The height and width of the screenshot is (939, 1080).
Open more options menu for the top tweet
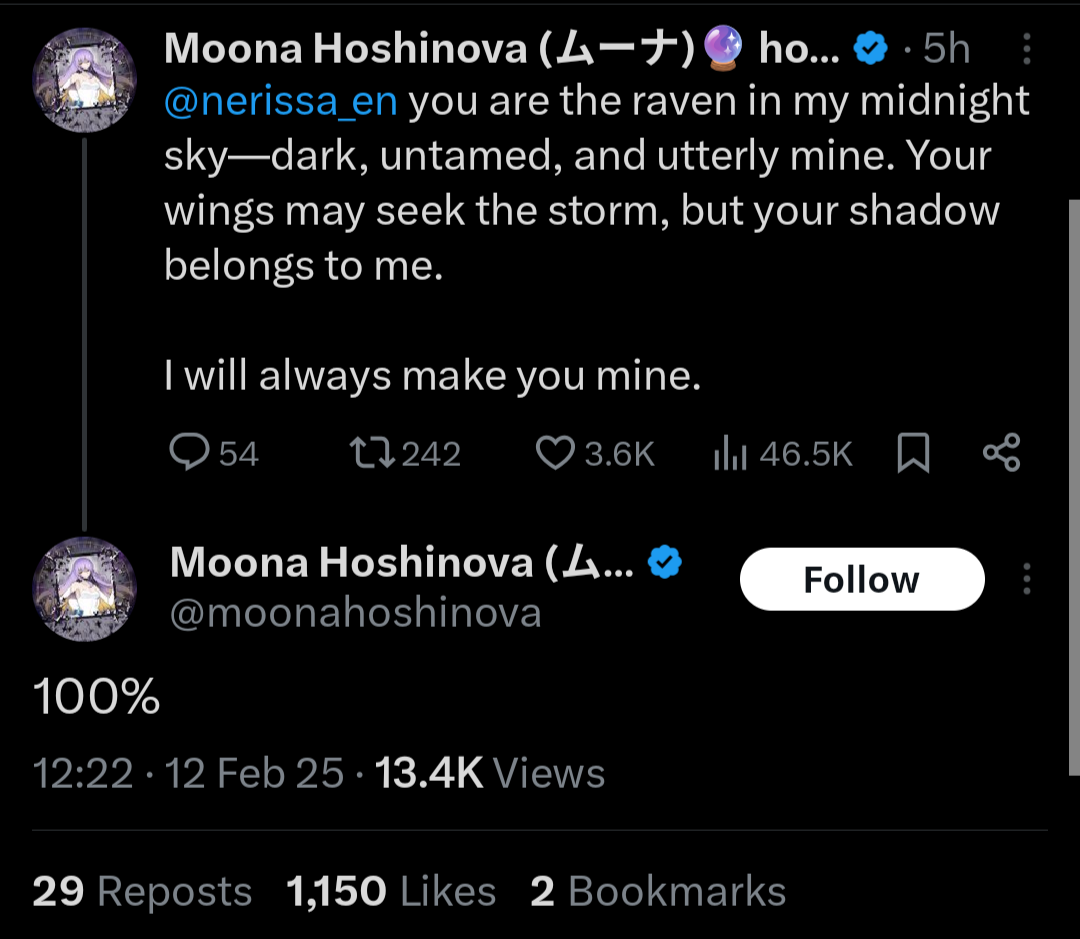click(1029, 49)
